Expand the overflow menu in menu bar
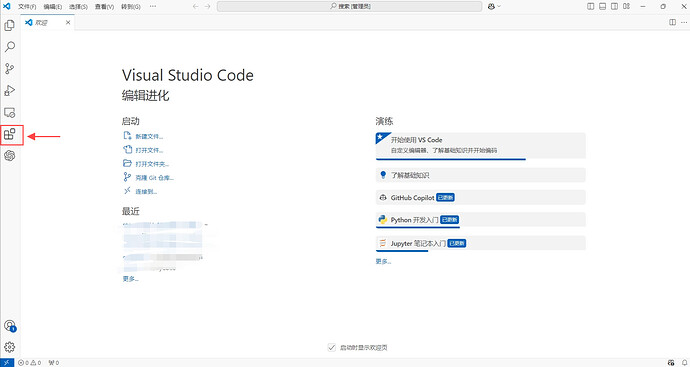 pos(153,6)
